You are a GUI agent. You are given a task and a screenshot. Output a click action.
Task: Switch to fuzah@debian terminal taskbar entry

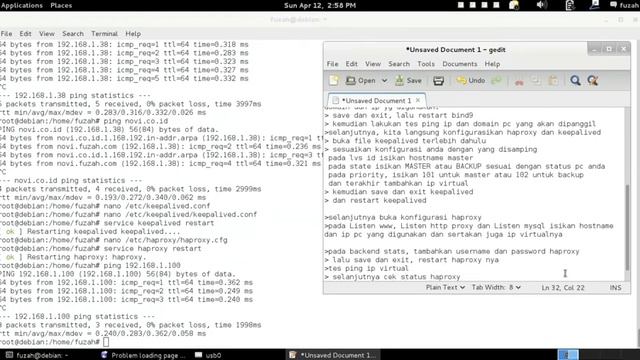pos(38,355)
